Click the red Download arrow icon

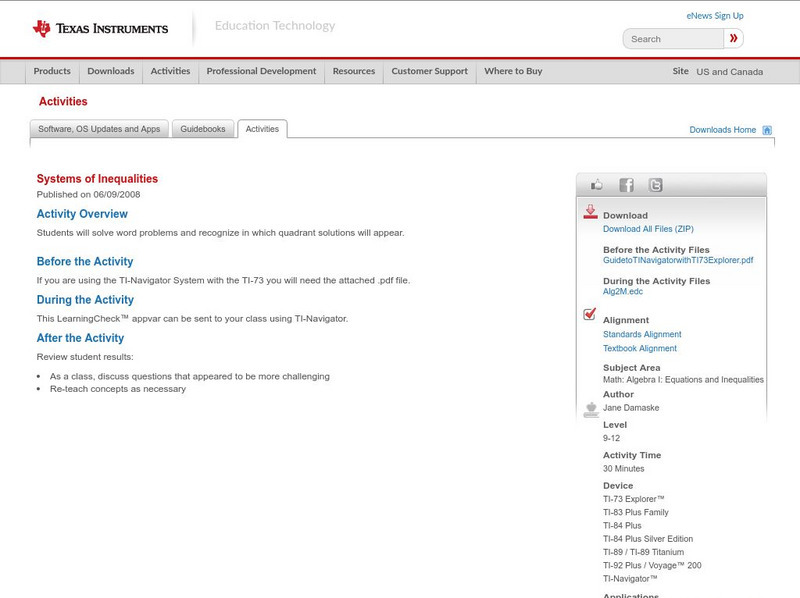tap(590, 210)
